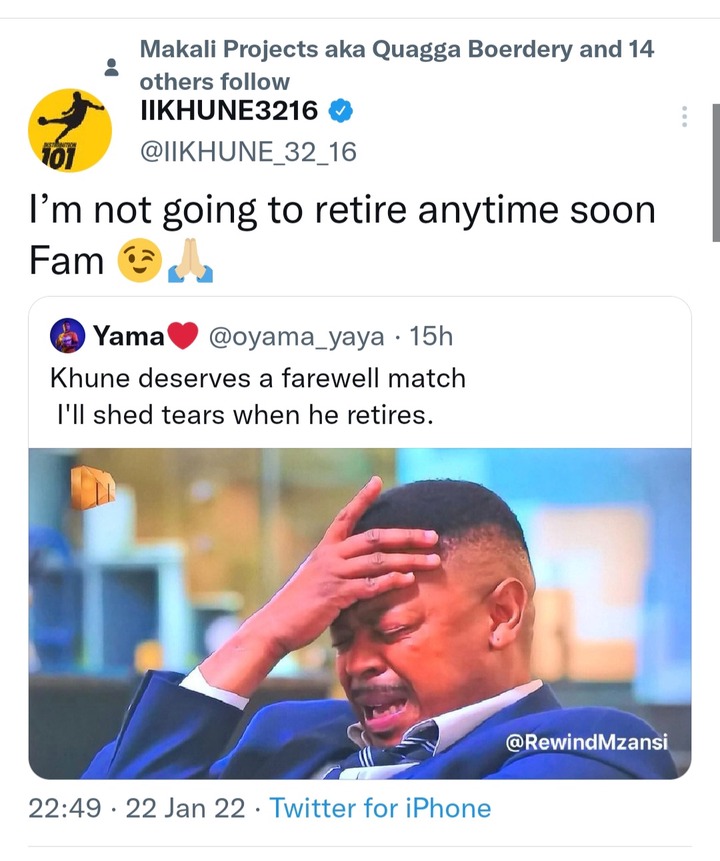Open Yama's small profile avatar

pos(68,336)
